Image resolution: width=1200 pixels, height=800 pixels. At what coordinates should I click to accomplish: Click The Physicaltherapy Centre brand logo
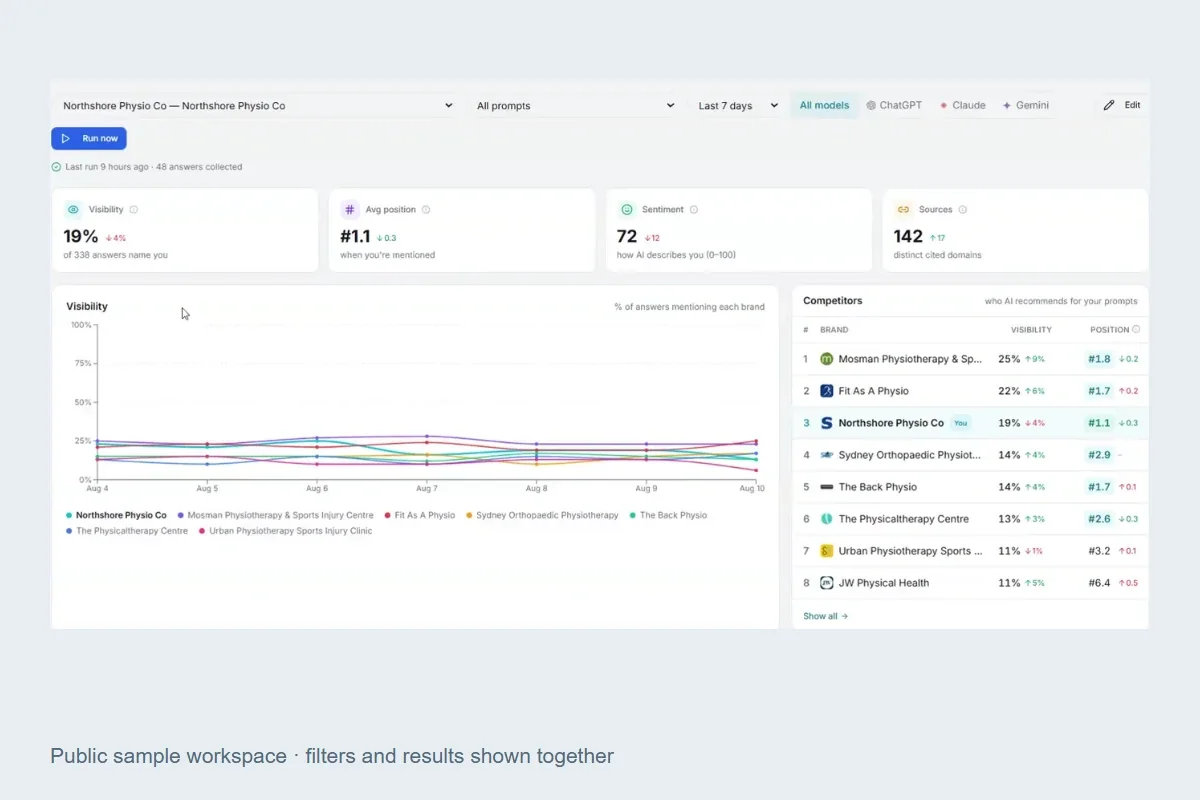(x=827, y=519)
